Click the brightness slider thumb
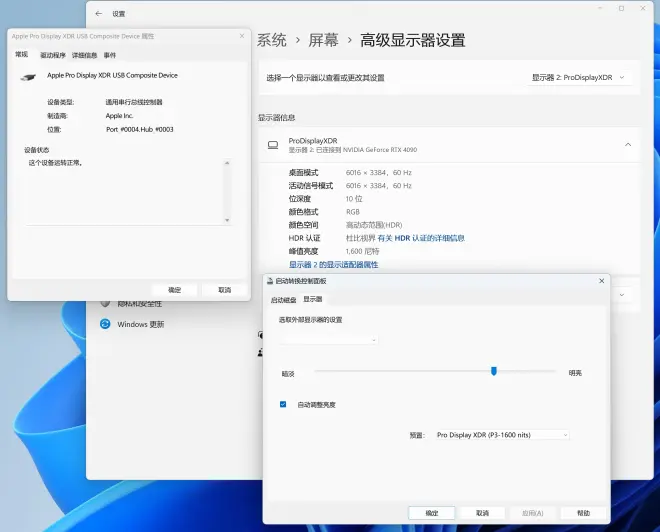The height and width of the screenshot is (532, 660). coord(494,371)
